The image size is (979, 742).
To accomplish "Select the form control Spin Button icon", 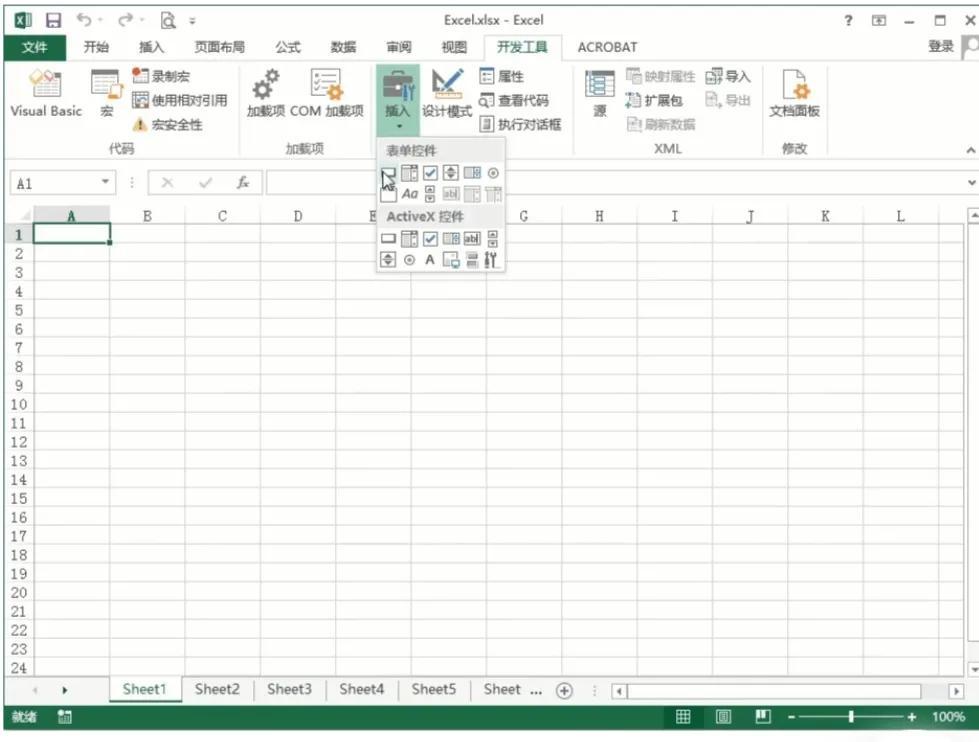I will (451, 172).
